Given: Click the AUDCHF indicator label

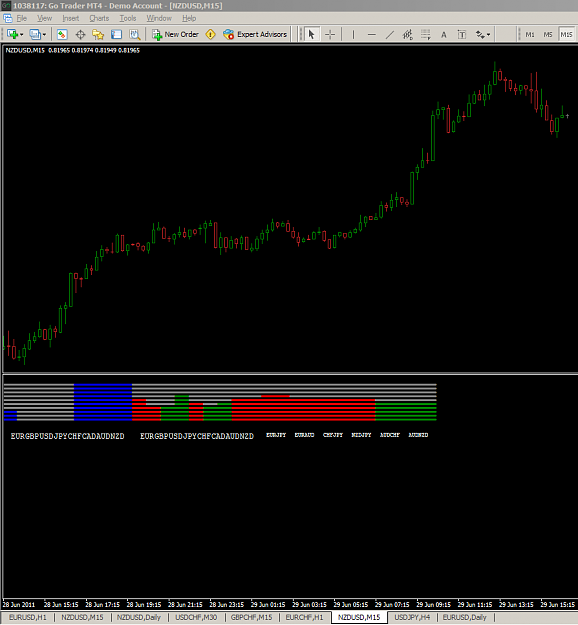Looking at the screenshot, I should click(389, 435).
